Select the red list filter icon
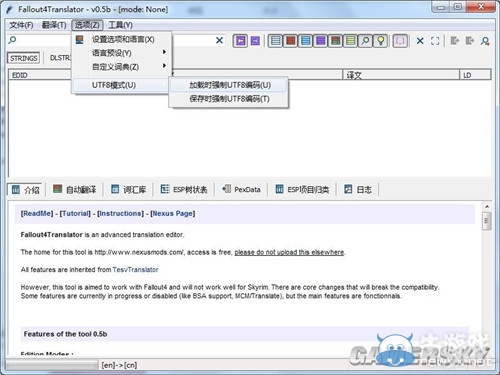500x375 pixels. pos(290,41)
